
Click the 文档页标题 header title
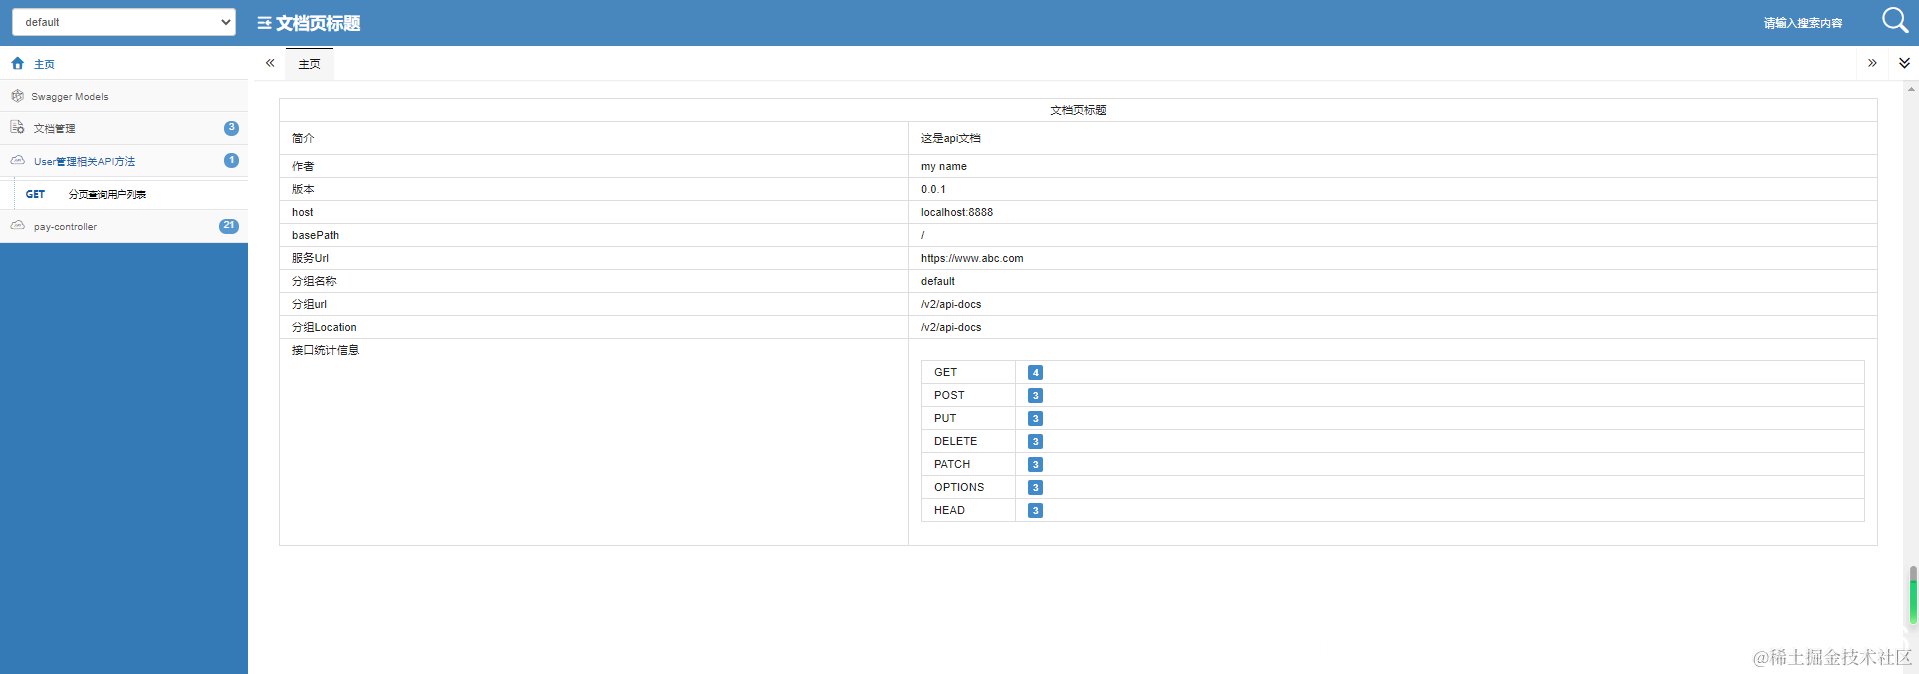pyautogui.click(x=318, y=23)
